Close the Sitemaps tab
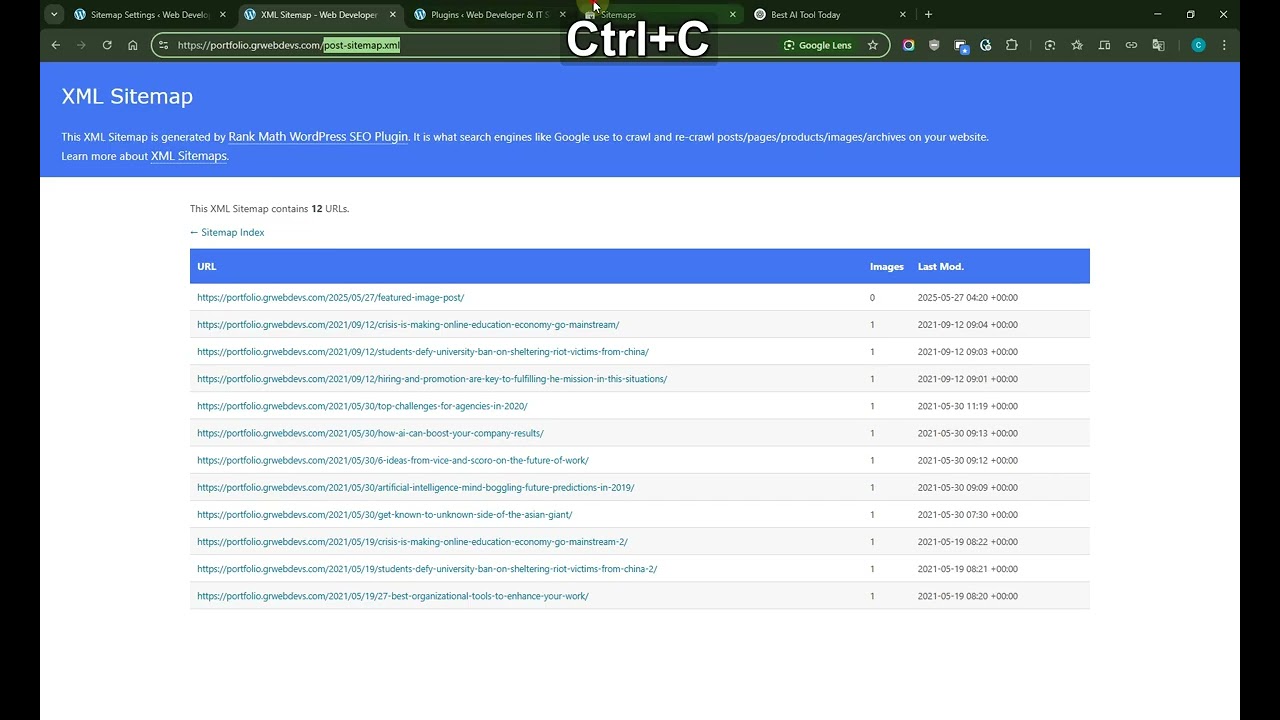 733,15
